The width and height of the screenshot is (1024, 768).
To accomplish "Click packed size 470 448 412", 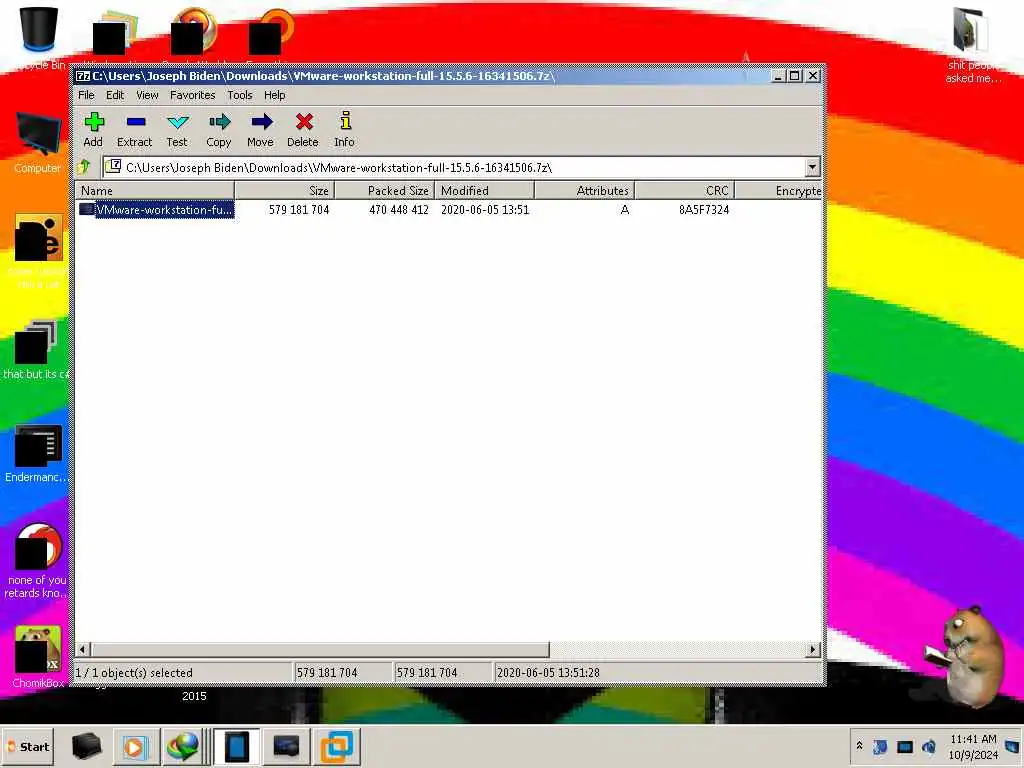I will [x=399, y=210].
